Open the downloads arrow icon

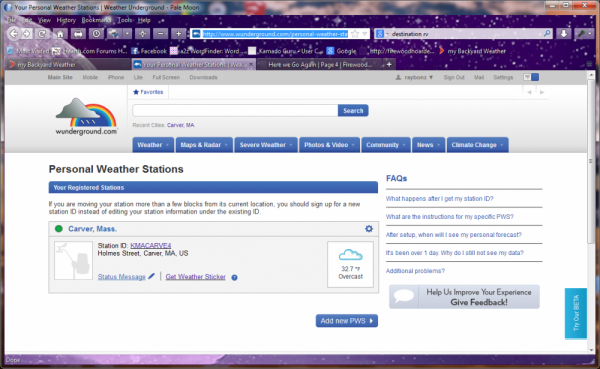(564, 34)
